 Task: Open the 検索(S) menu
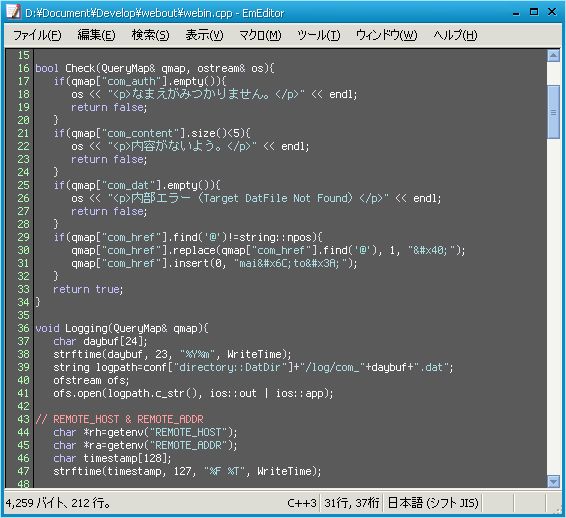(150, 35)
